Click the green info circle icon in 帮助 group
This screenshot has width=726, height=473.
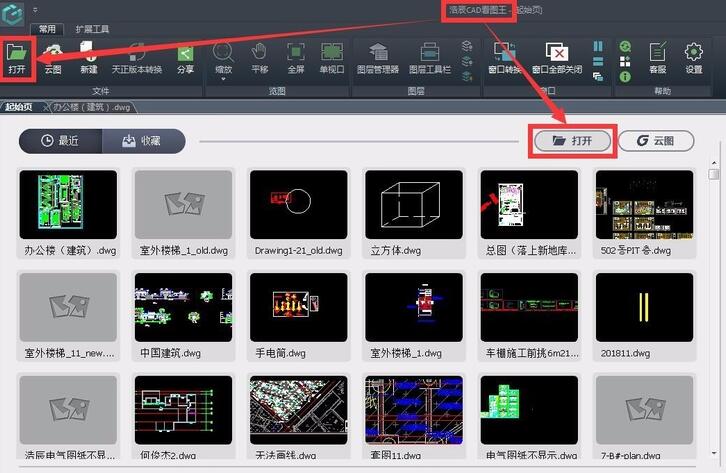[625, 77]
